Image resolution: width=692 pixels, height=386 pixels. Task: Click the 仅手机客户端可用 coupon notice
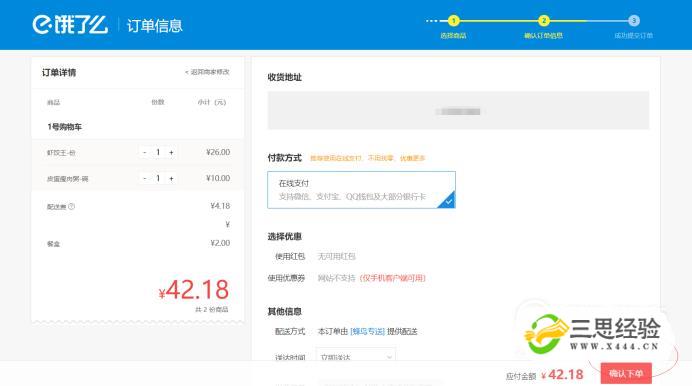[x=393, y=278]
